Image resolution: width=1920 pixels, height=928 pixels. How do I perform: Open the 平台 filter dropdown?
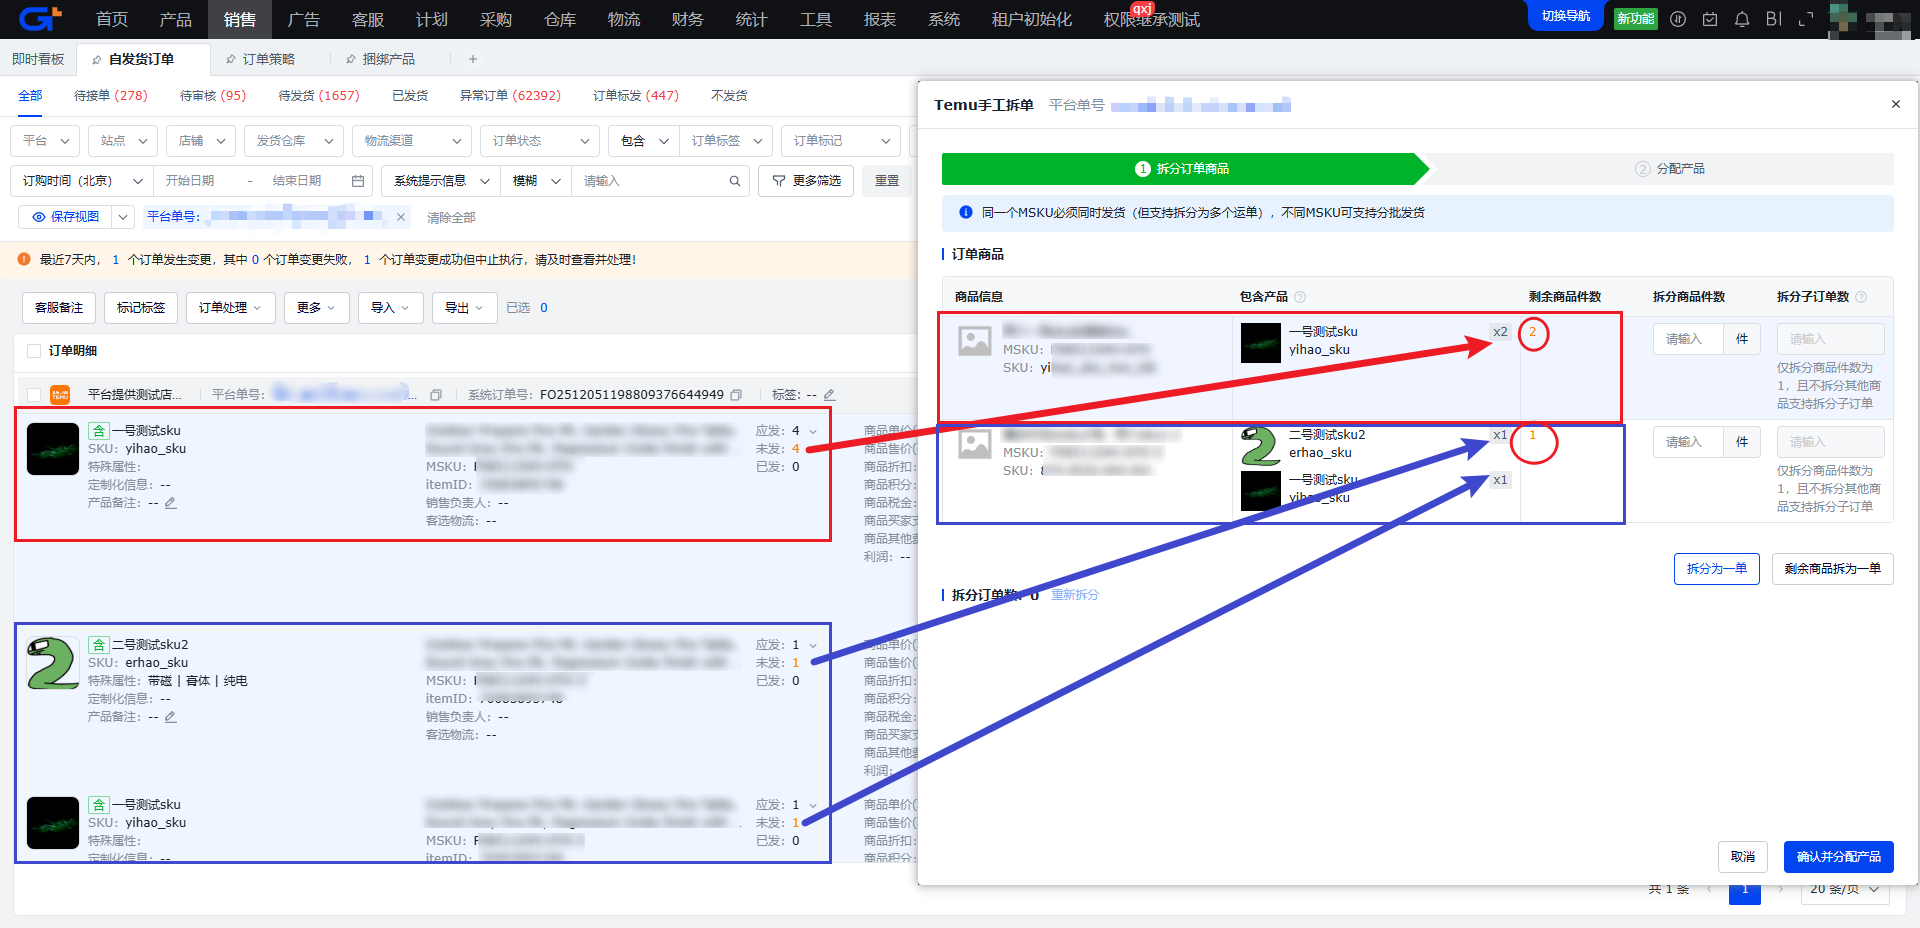click(45, 141)
